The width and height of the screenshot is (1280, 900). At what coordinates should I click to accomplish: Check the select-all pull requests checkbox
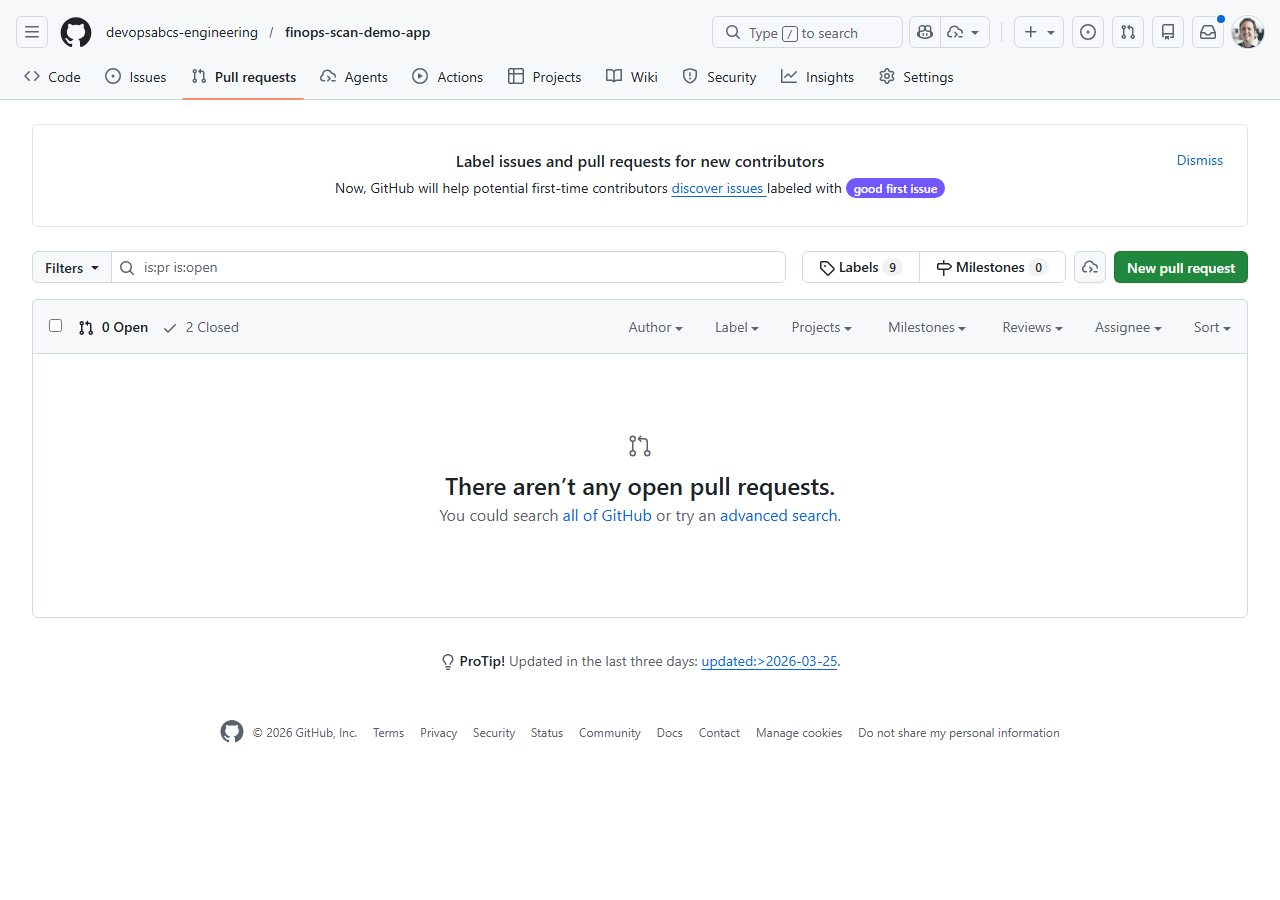click(55, 325)
